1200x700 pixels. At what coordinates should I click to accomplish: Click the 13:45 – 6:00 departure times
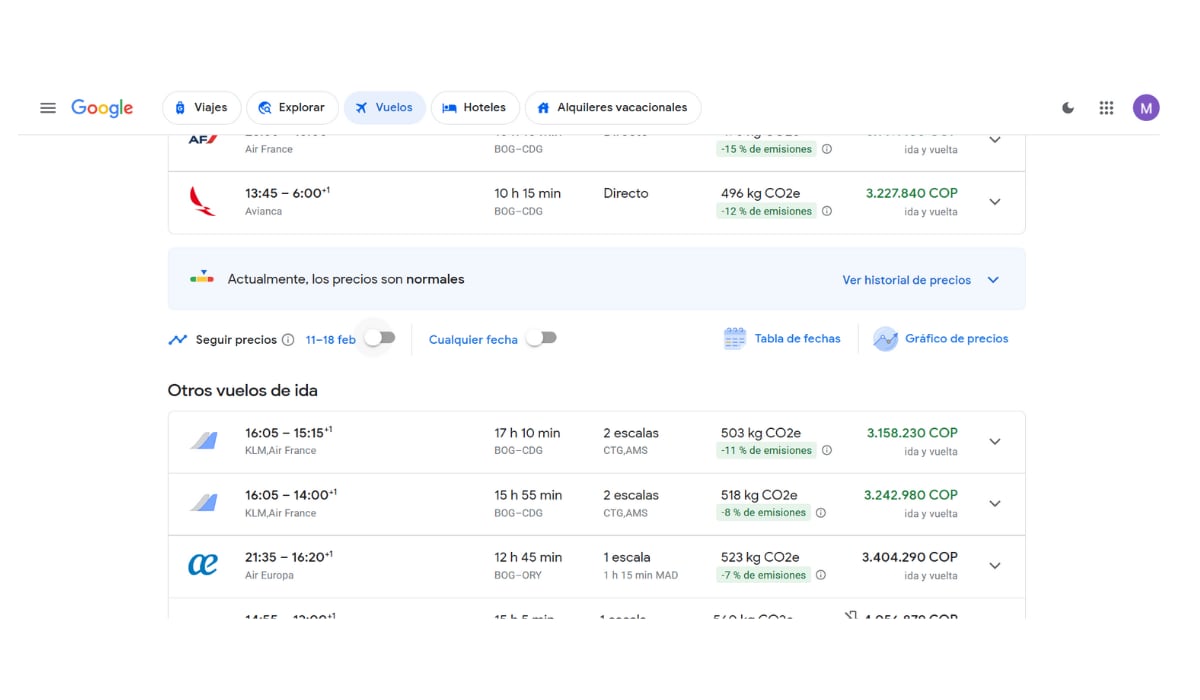point(287,193)
